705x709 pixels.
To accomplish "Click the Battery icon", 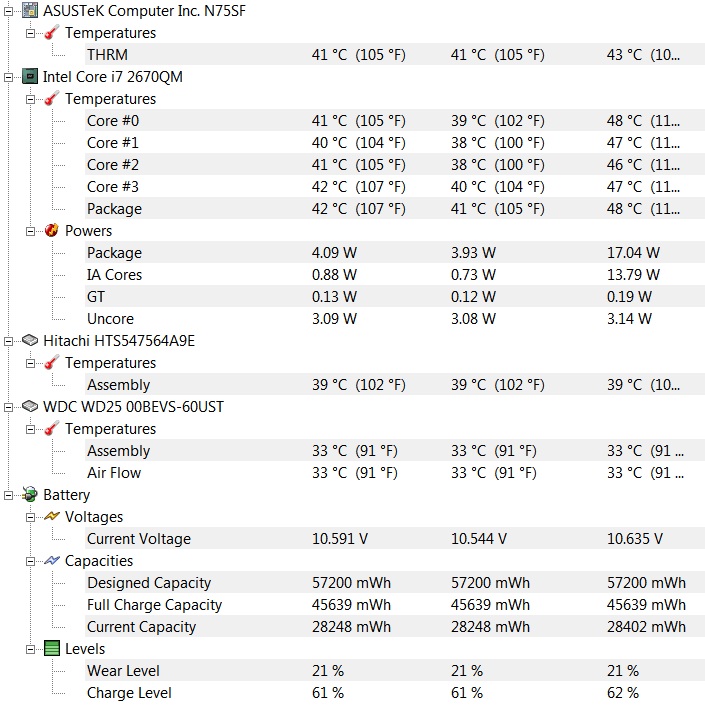I will (30, 494).
